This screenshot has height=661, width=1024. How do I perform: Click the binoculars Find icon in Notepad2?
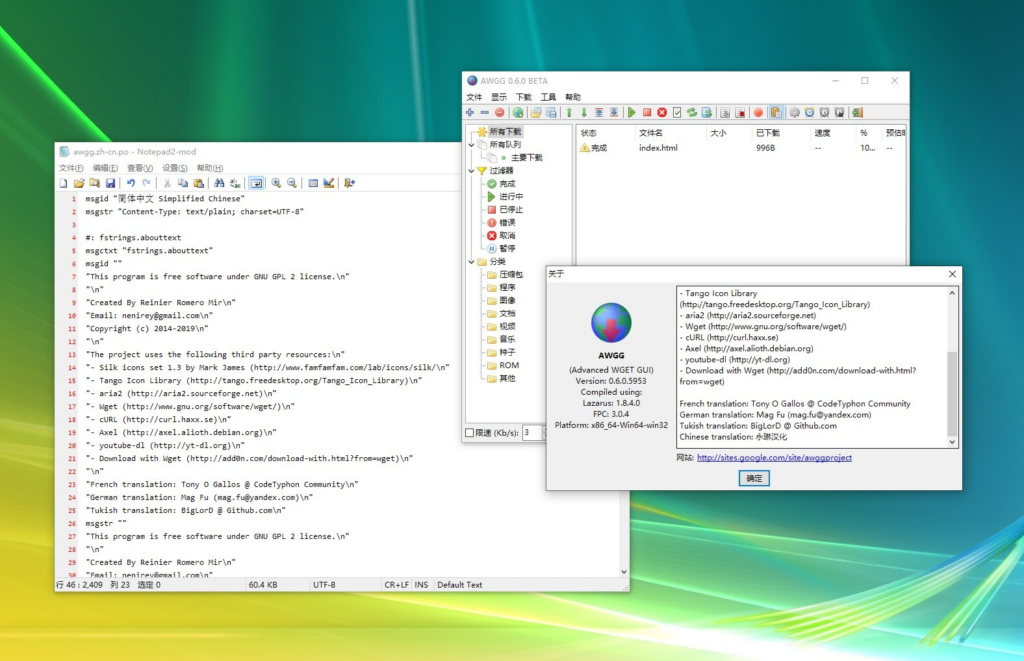(x=219, y=183)
